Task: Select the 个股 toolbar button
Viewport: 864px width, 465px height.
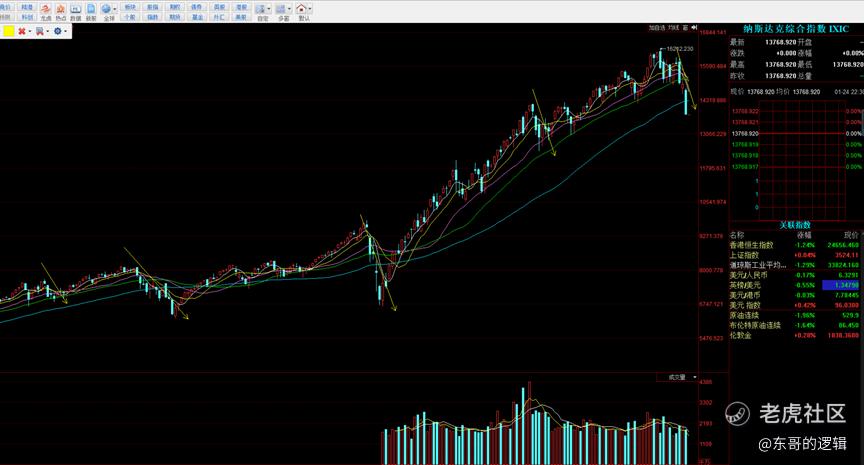Action: click(x=130, y=17)
